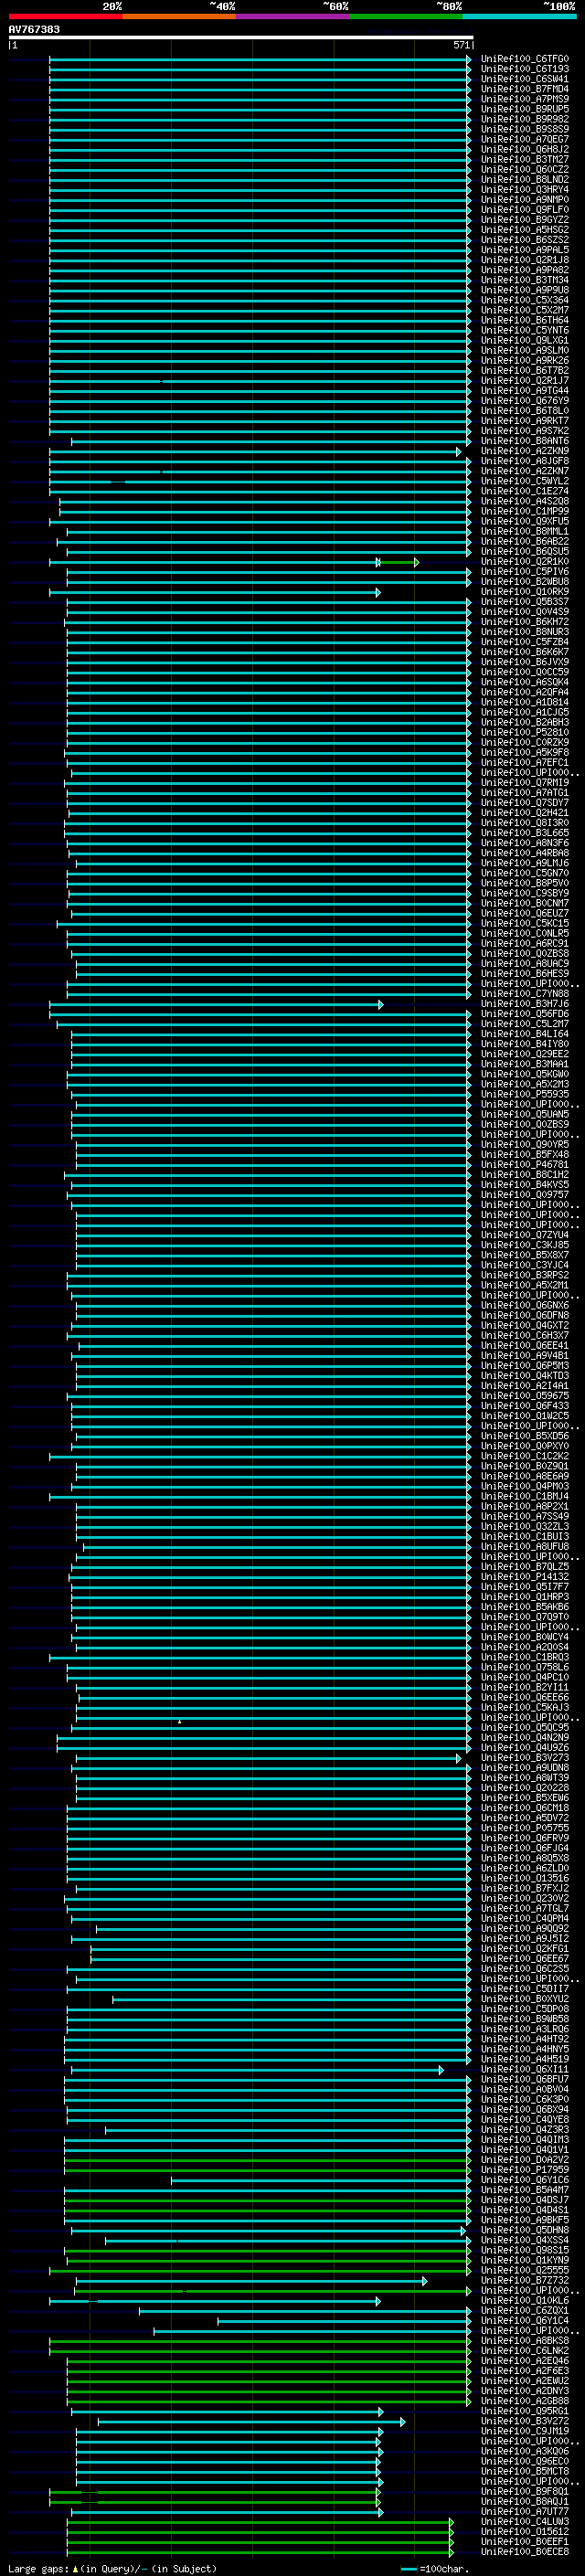
Task: Click the UniRef100_A8BKS8 label
Action: click(x=525, y=2340)
